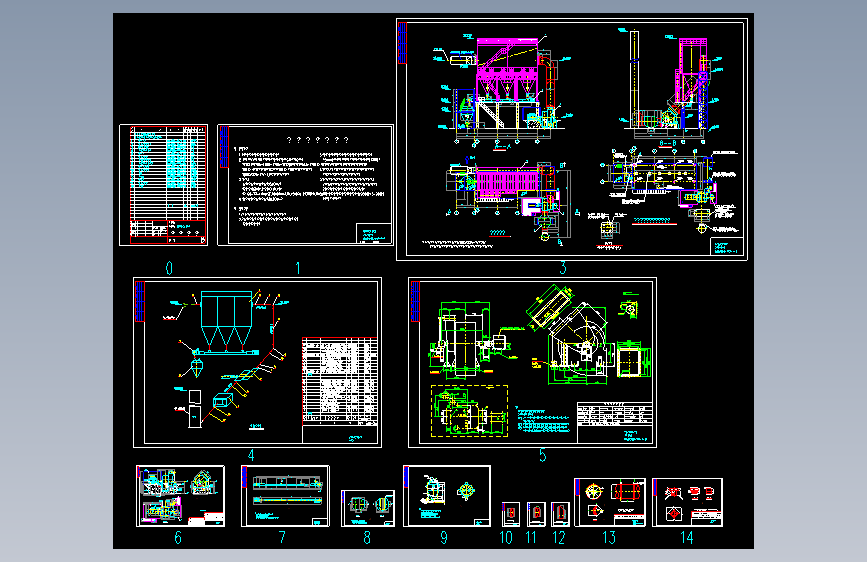
Task: Select drawing sheet thumbnail numbered 0
Action: click(x=164, y=185)
